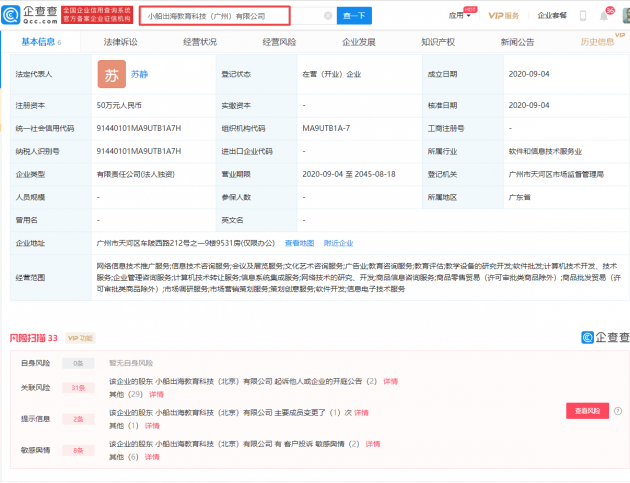Switch to the 历史信息 VIP tab
Viewport: 630px width, 483px height.
597,42
